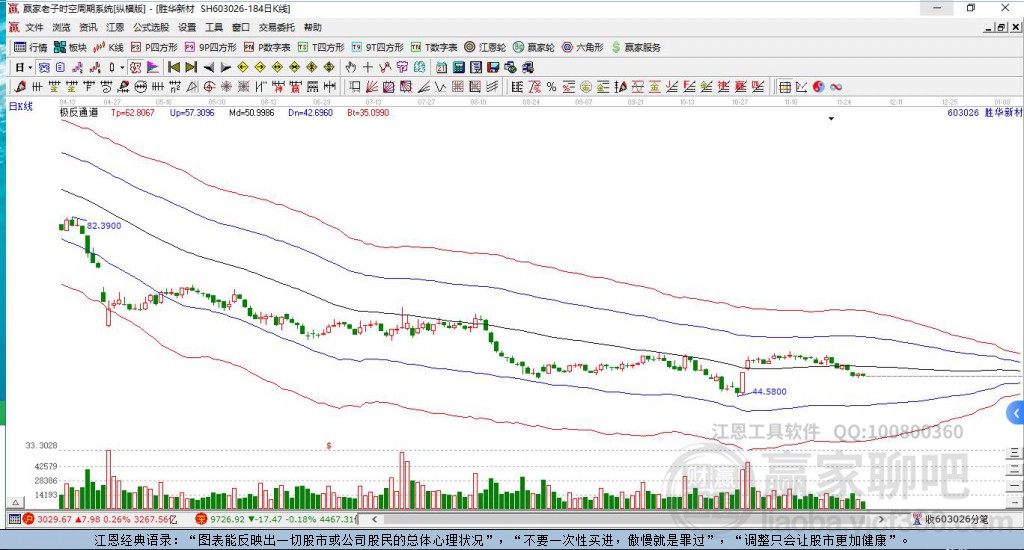Open the T数字表 tool

pyautogui.click(x=434, y=47)
